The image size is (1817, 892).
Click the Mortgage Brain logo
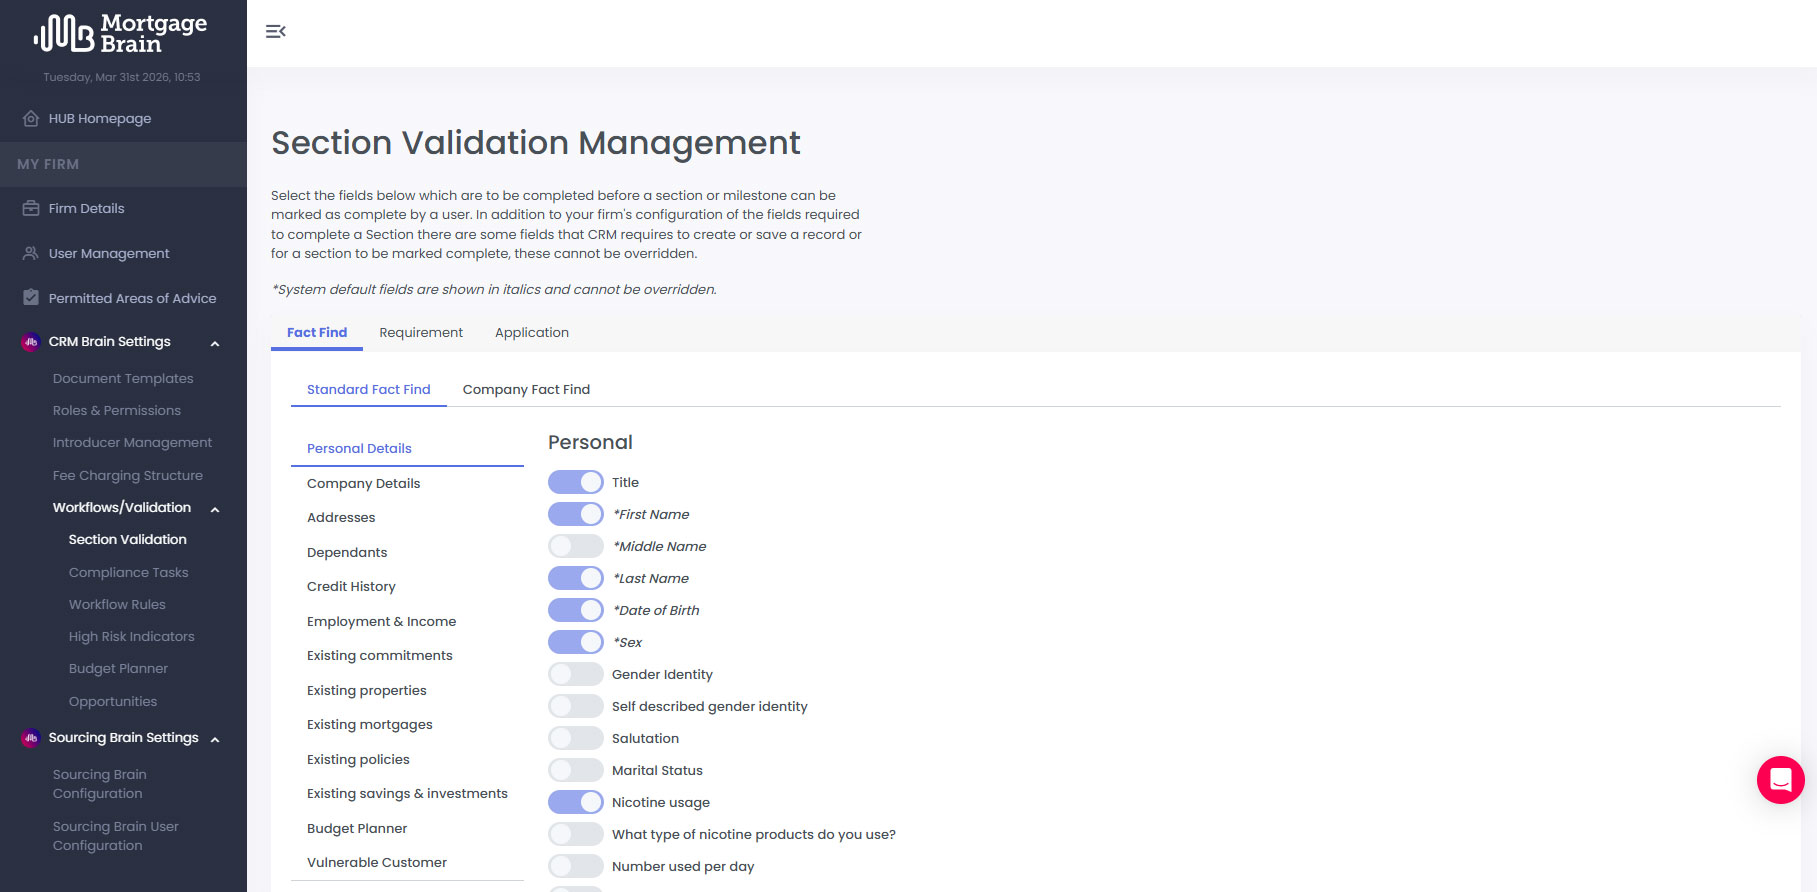[x=121, y=33]
